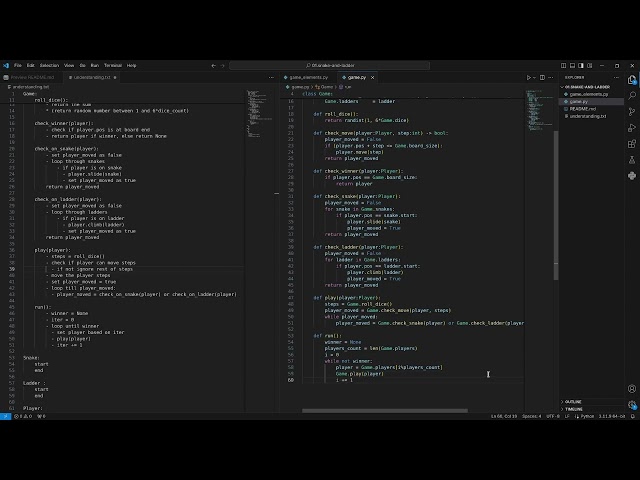Screen dimensions: 640x480
Task: Open the Python extension icon
Action: (x=632, y=176)
